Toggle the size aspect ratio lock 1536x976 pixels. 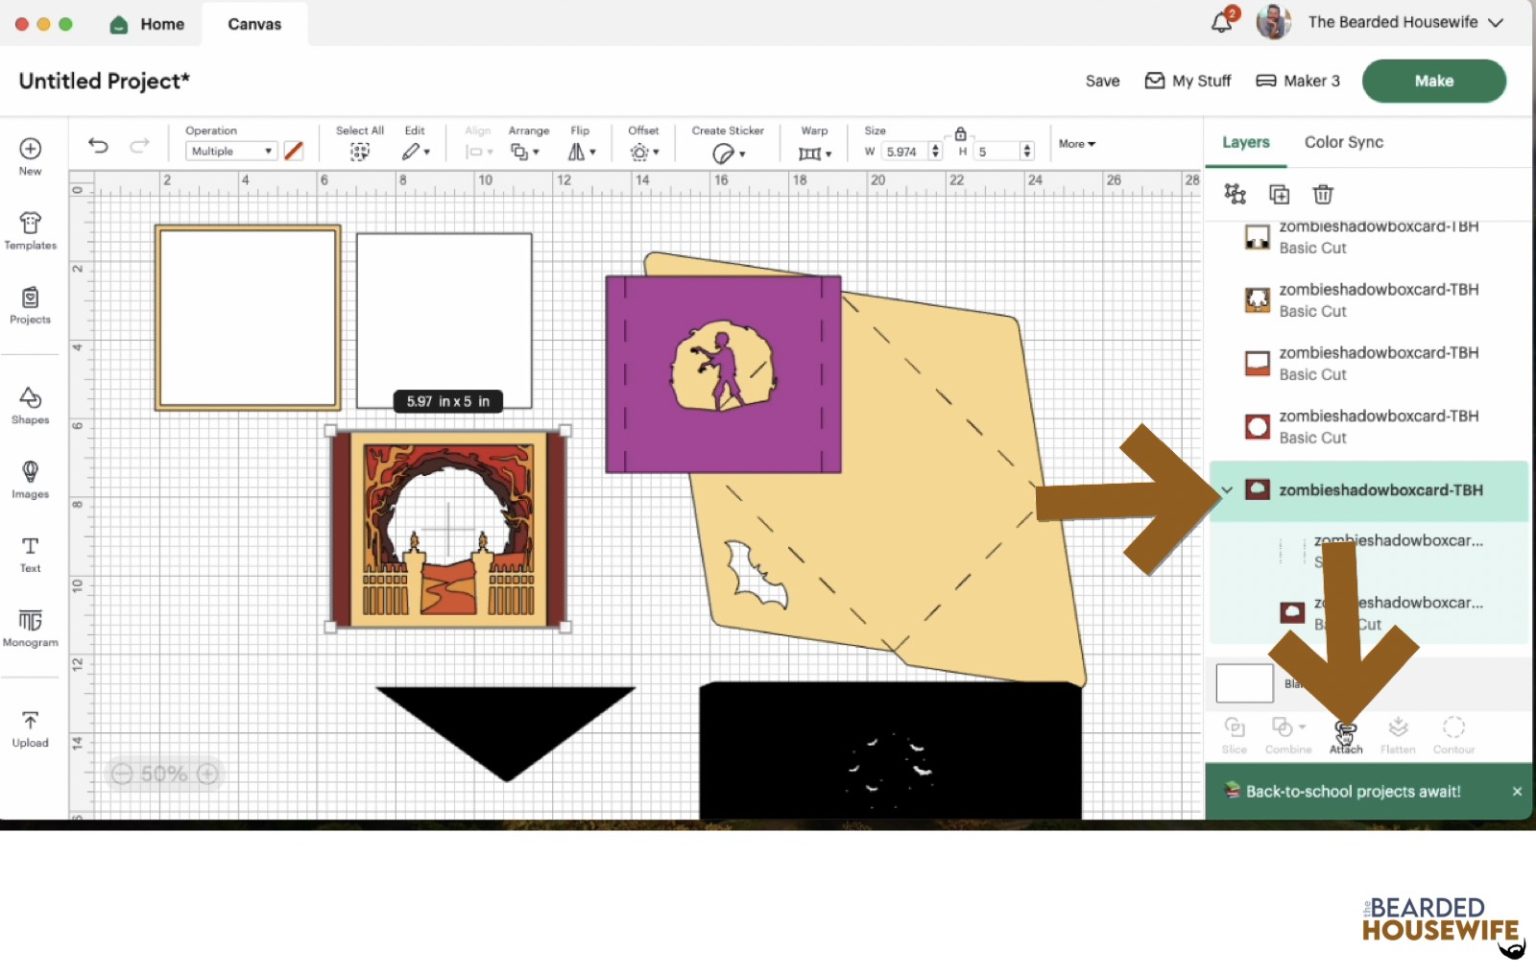960,134
